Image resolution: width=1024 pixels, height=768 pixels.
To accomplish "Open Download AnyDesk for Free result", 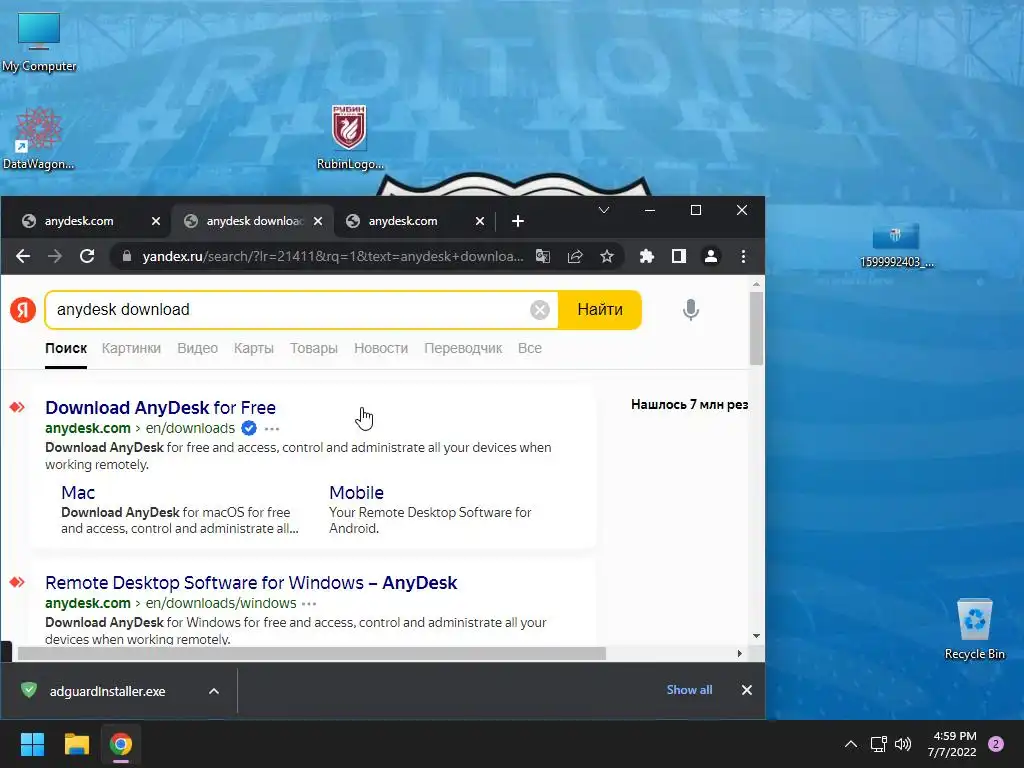I will pyautogui.click(x=160, y=408).
